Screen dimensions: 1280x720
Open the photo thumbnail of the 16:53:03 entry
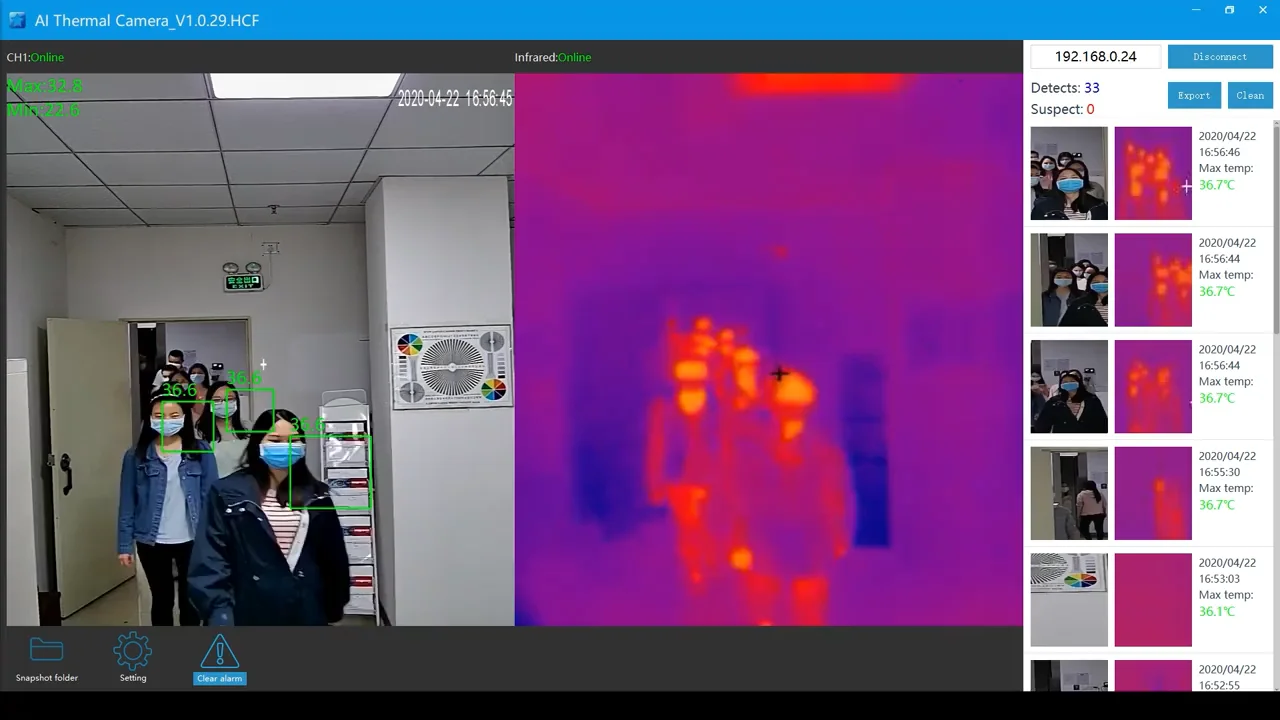click(1069, 600)
